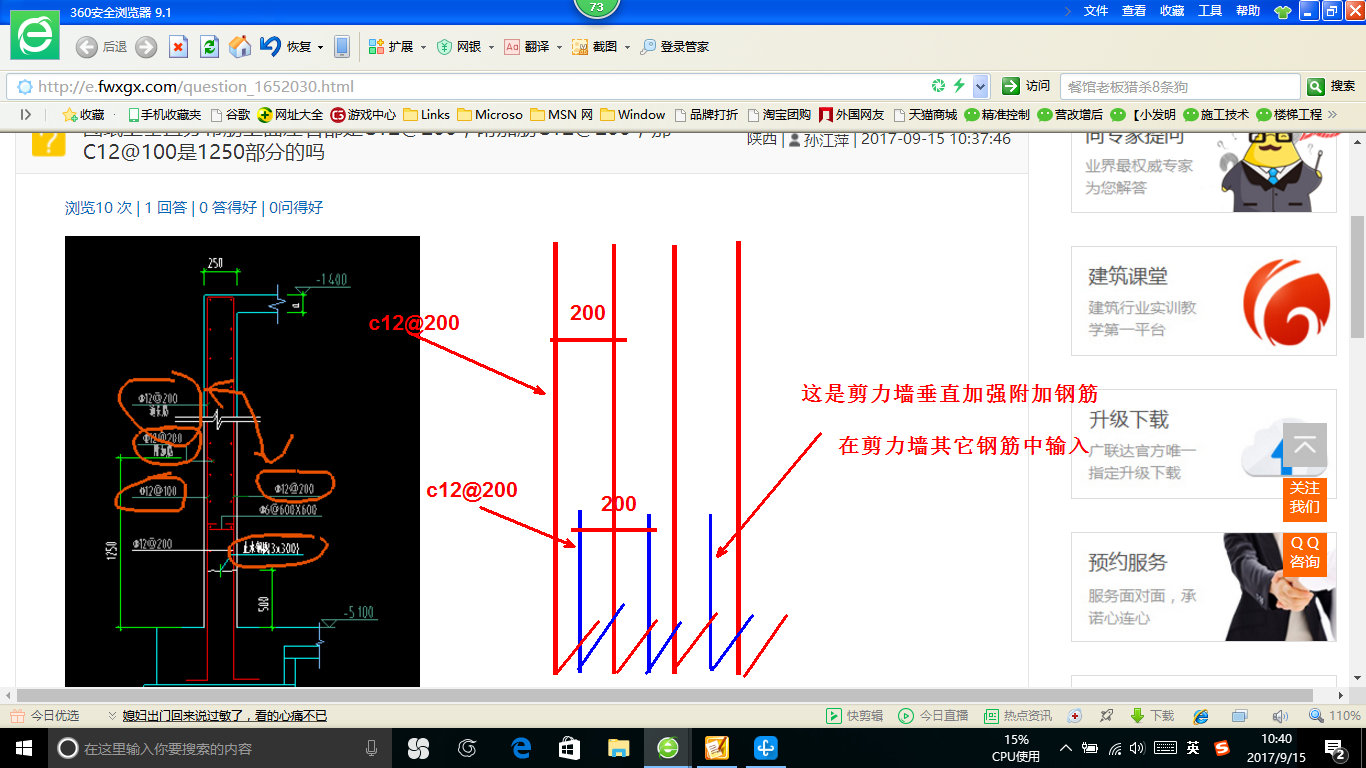Click the skin shirt icon in title bar
Image resolution: width=1366 pixels, height=768 pixels.
click(x=1283, y=12)
